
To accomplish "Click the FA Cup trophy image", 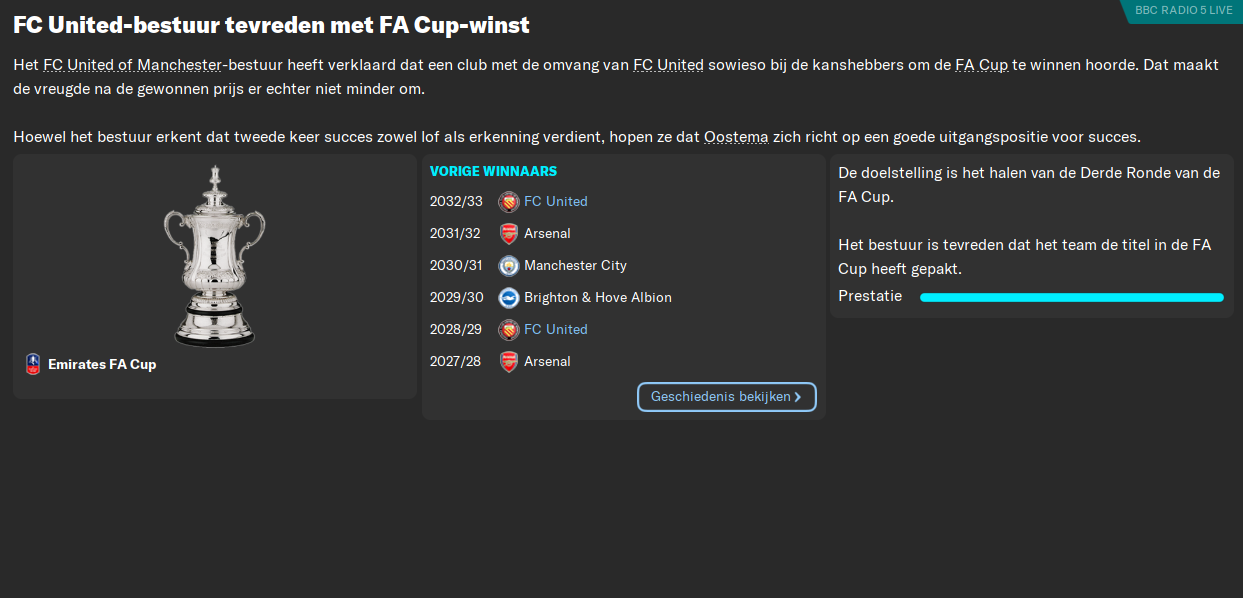I will coord(214,256).
